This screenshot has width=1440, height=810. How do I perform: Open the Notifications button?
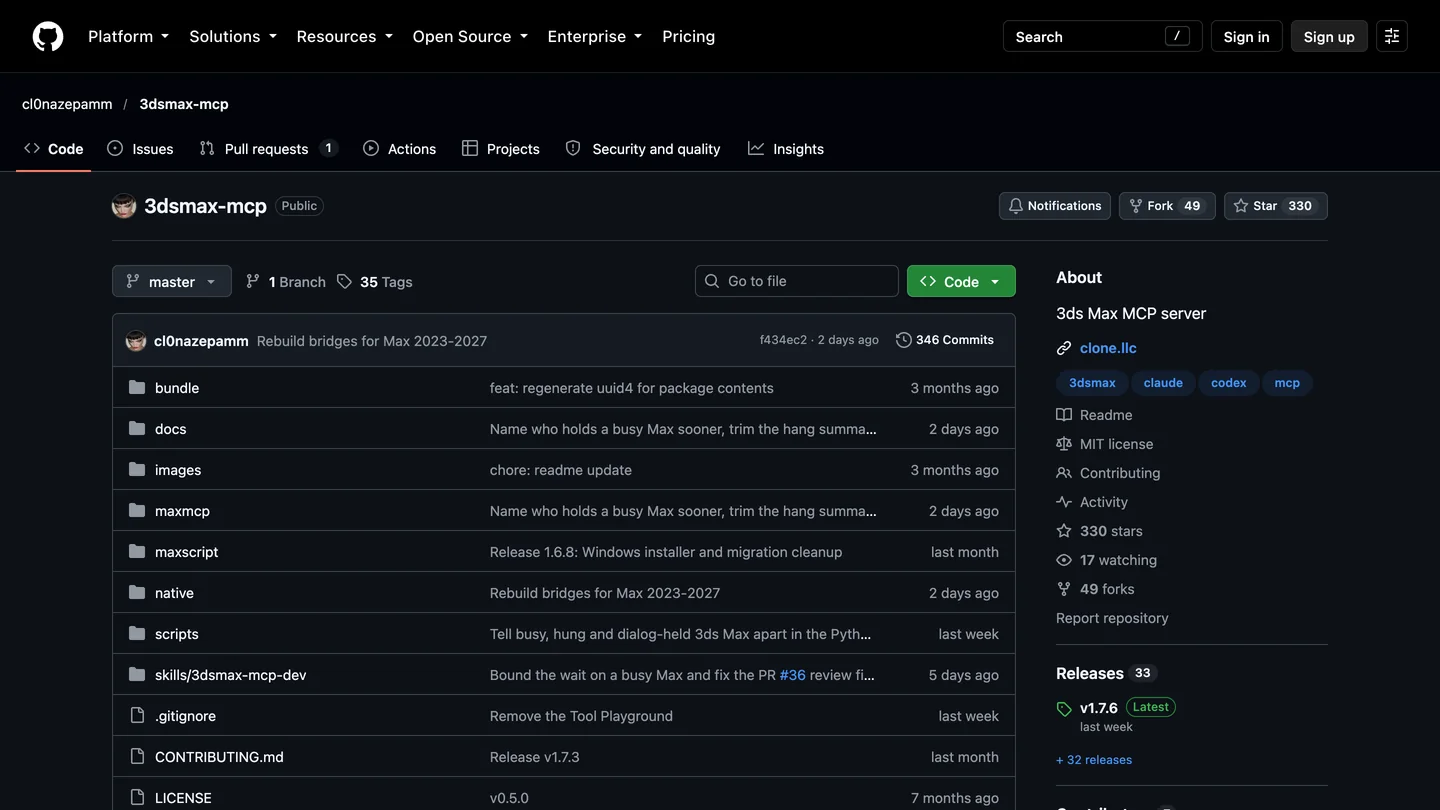click(x=1055, y=206)
